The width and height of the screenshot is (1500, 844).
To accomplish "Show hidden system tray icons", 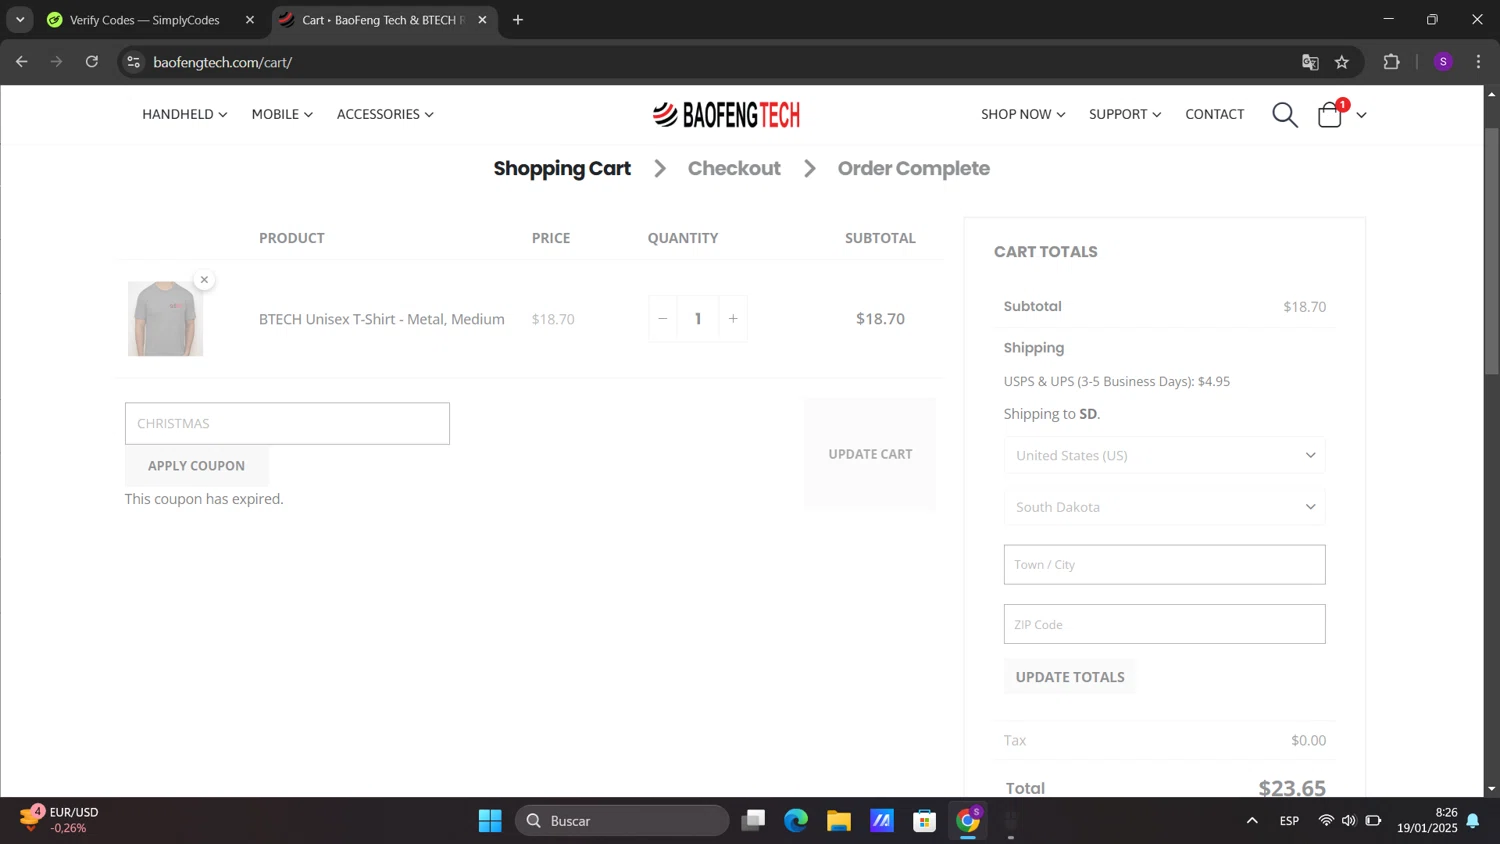I will tap(1252, 821).
